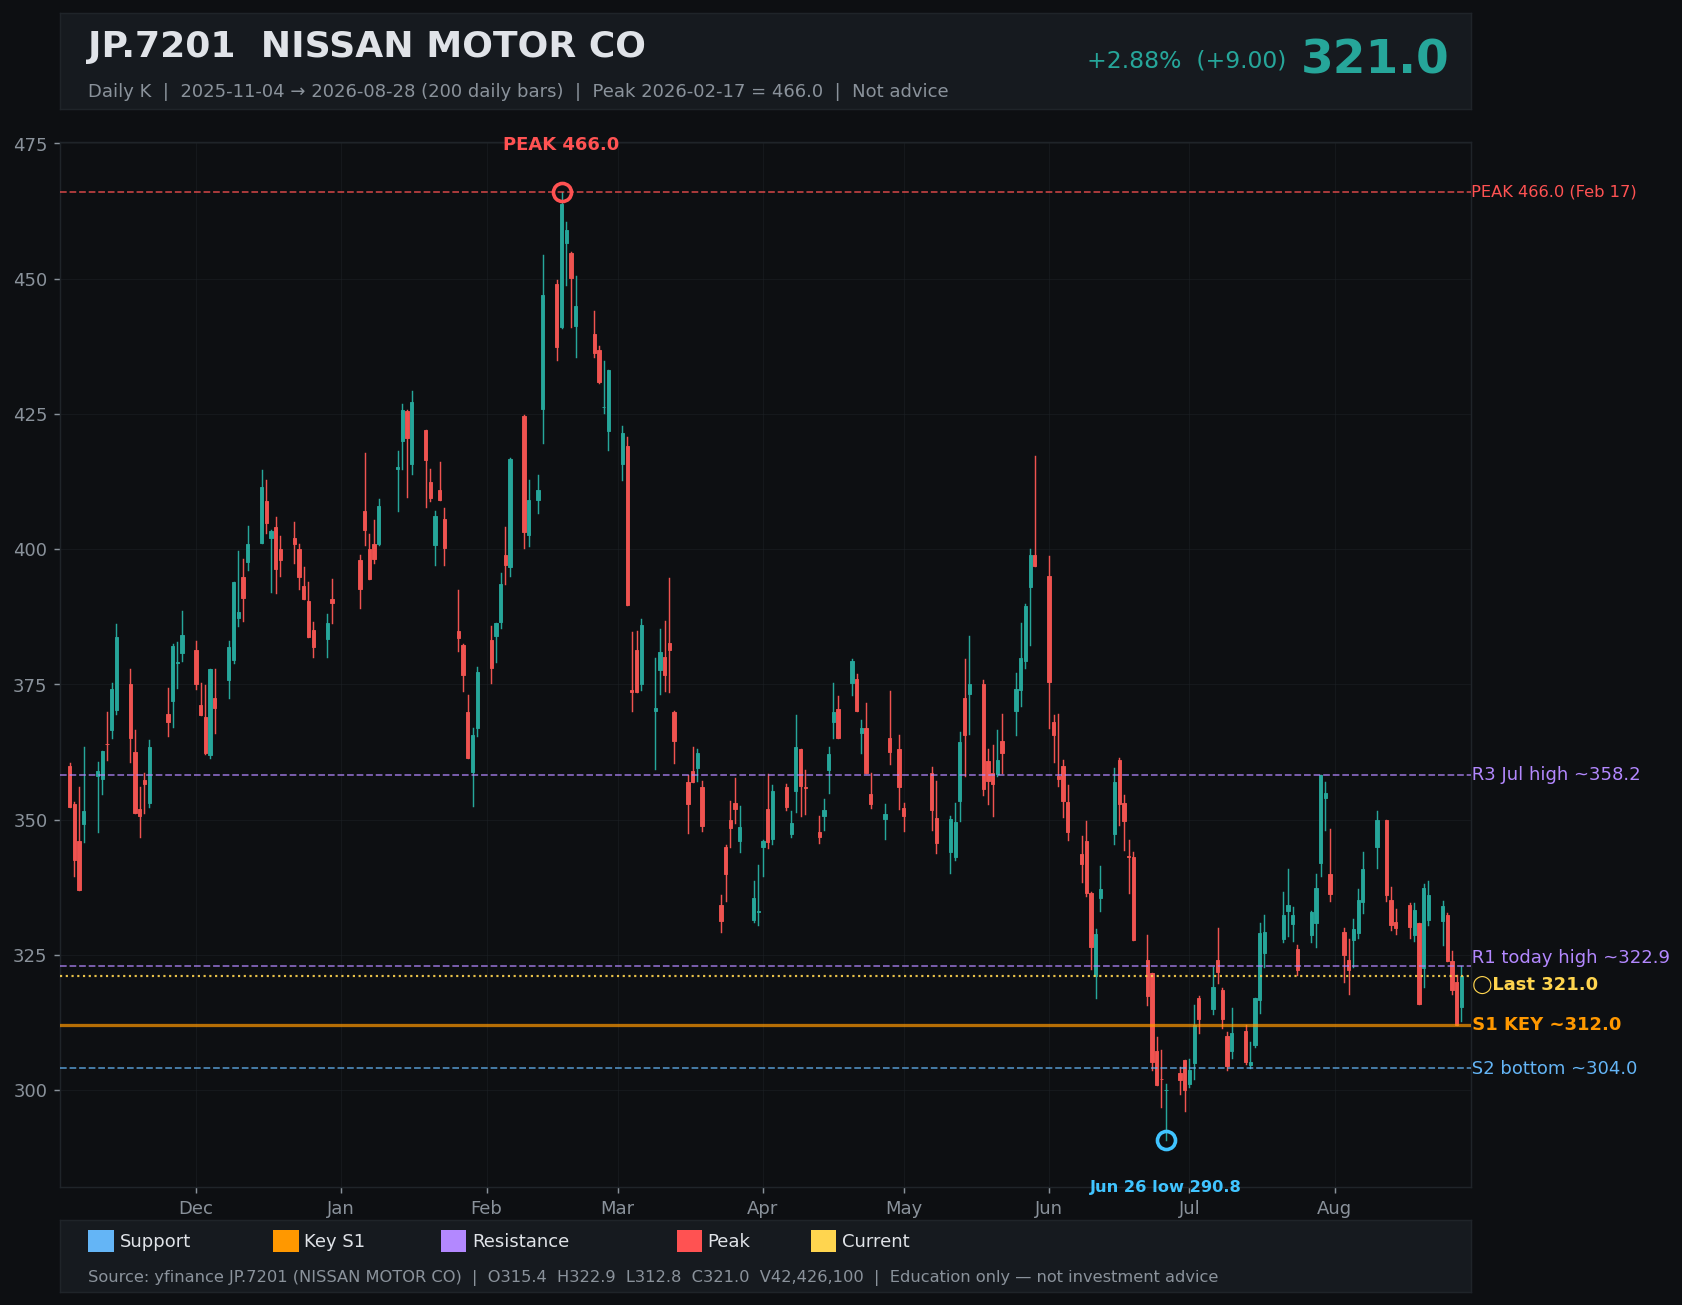Click the 'R3 Jul high ~358.2' label
Screen dimensions: 1682x1305
(x=1556, y=774)
